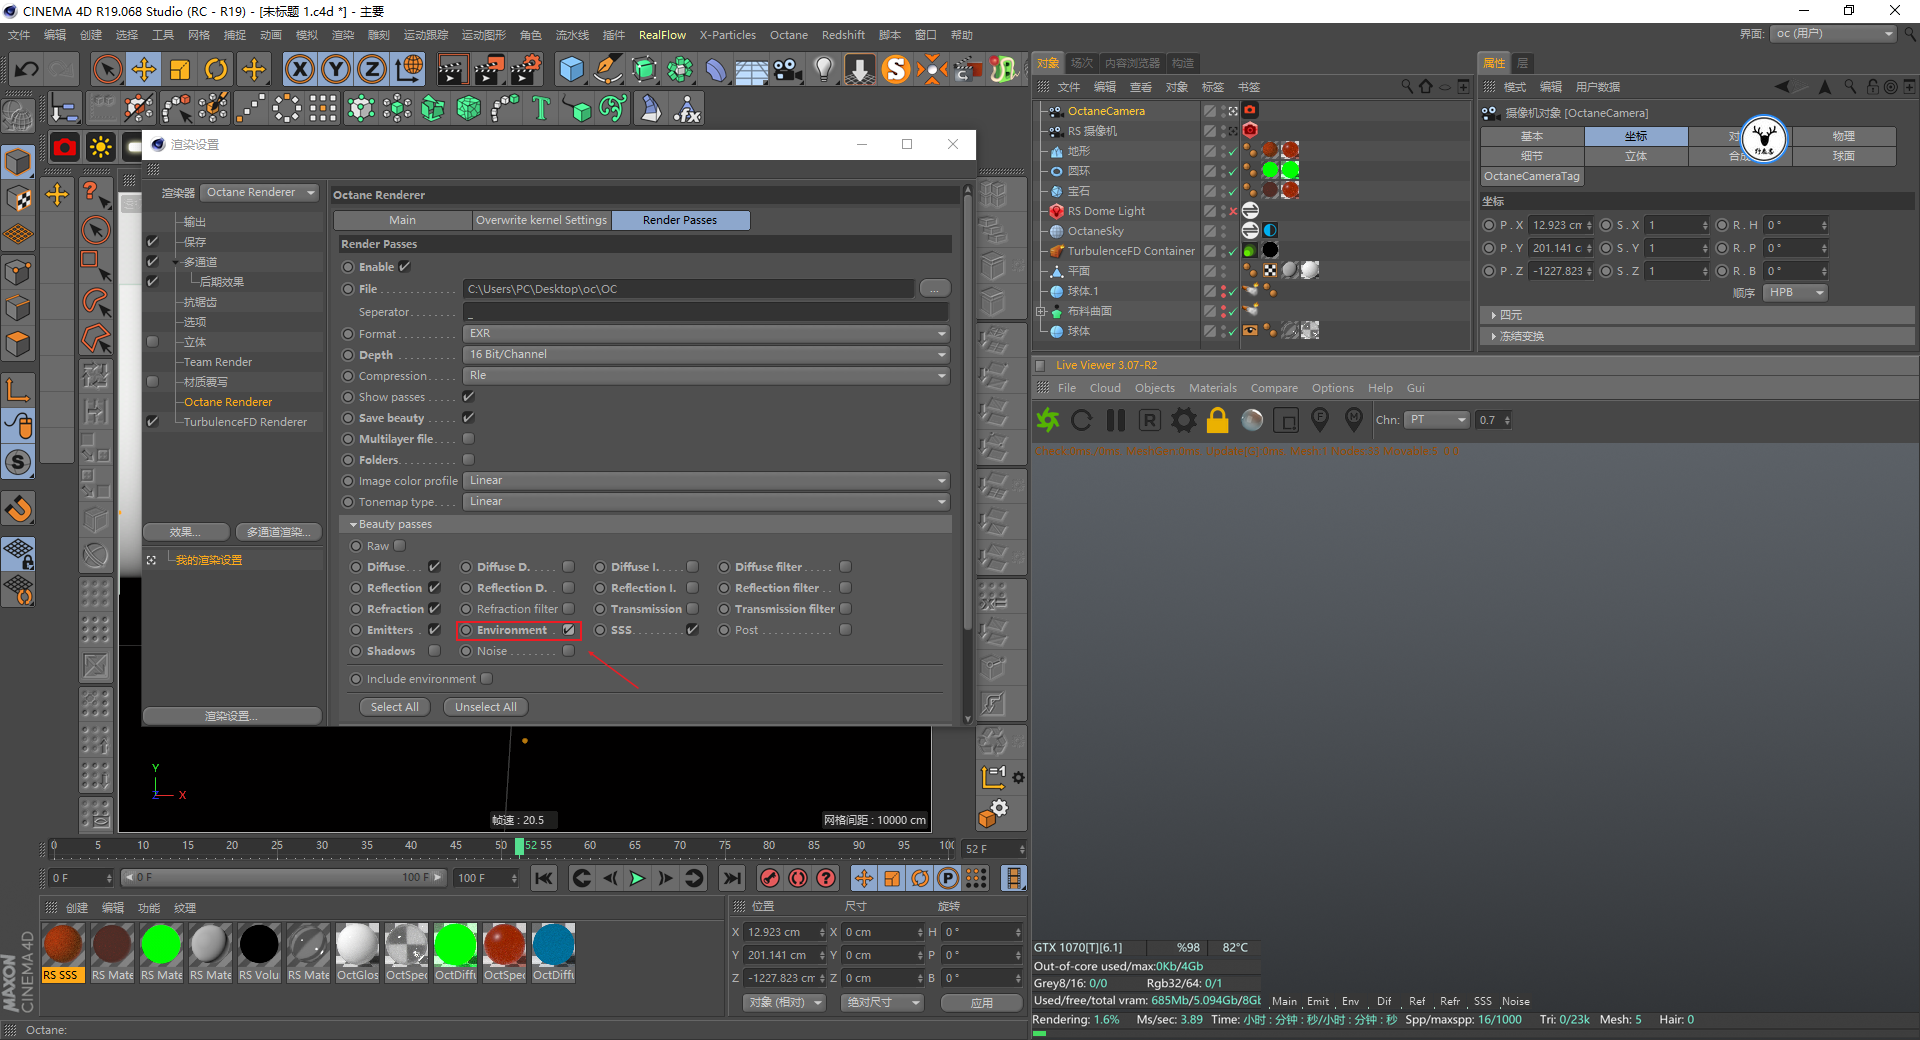Select the Pen spline tool icon
This screenshot has width=1920, height=1040.
coord(608,69)
